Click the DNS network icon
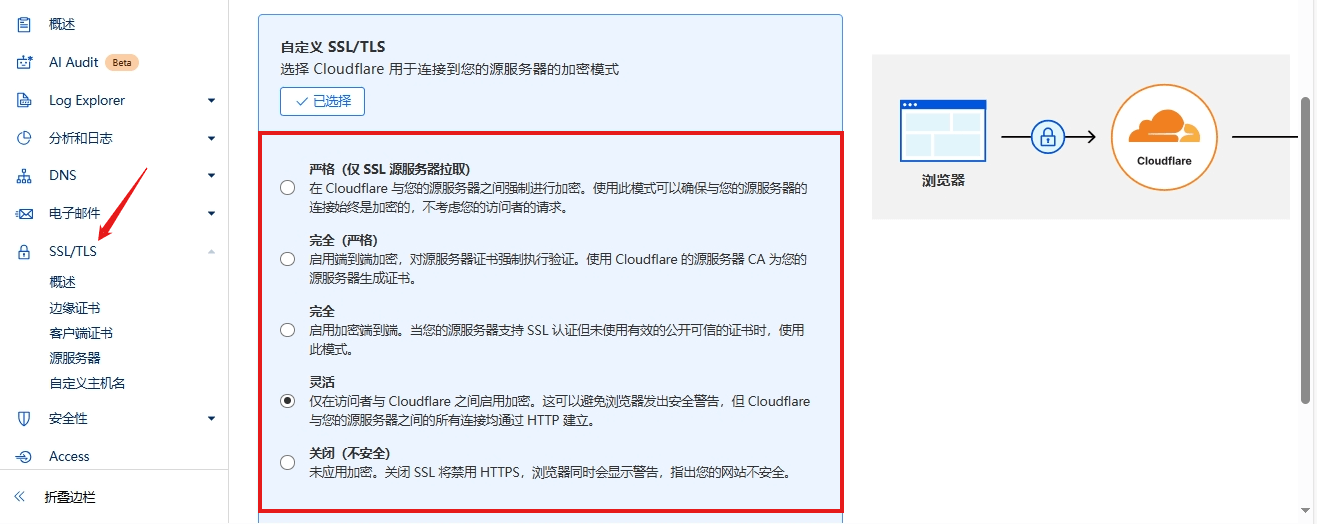 point(25,176)
